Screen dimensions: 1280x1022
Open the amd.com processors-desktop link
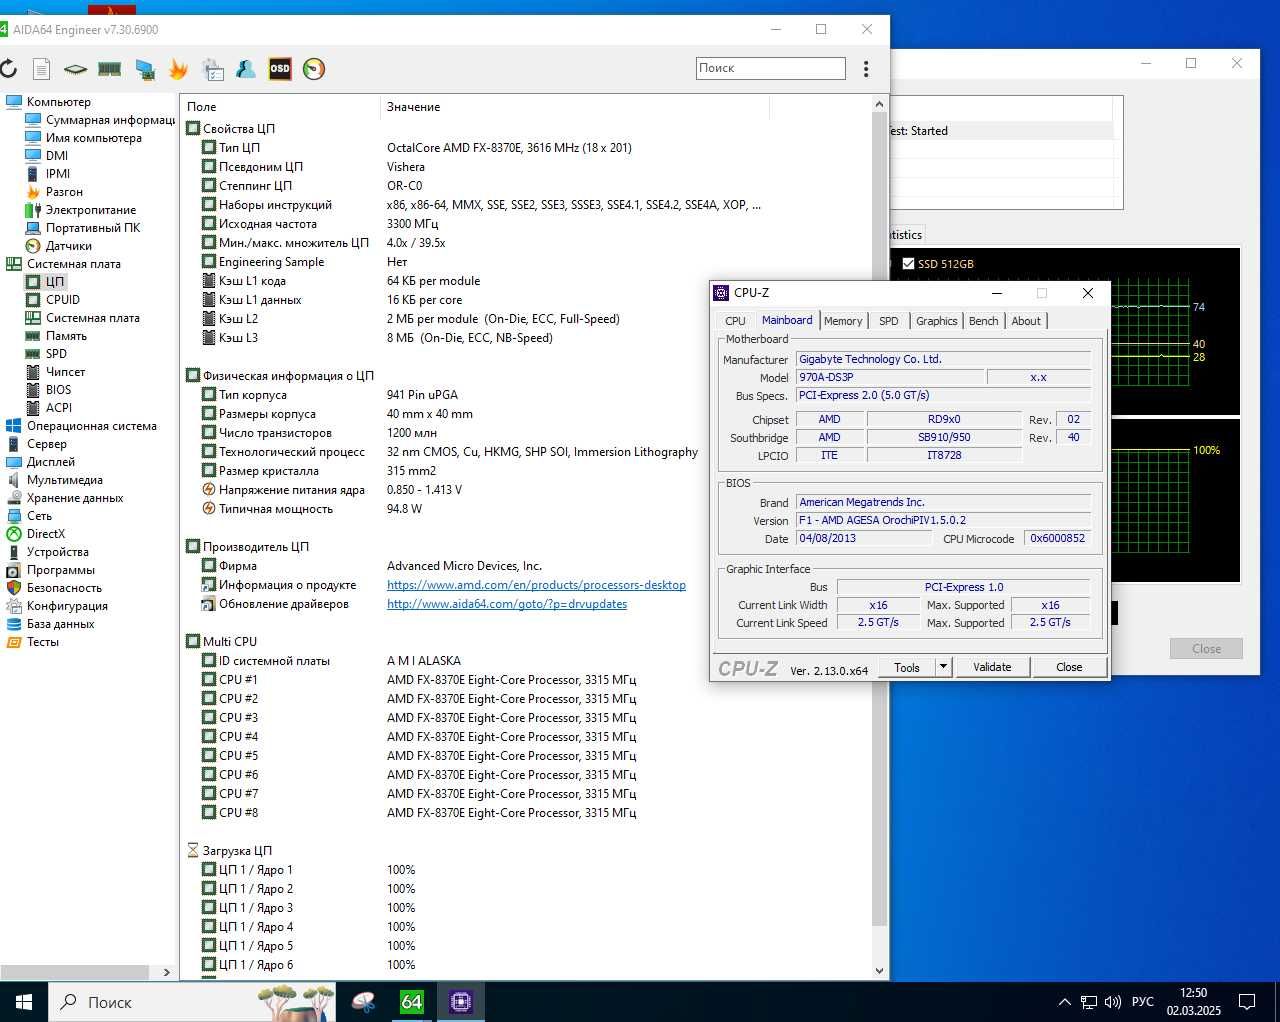tap(536, 585)
